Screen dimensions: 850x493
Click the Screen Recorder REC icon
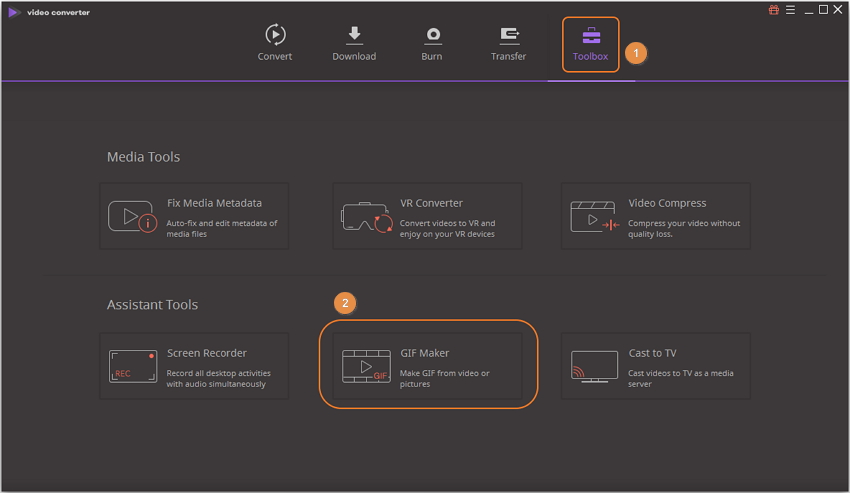click(133, 366)
